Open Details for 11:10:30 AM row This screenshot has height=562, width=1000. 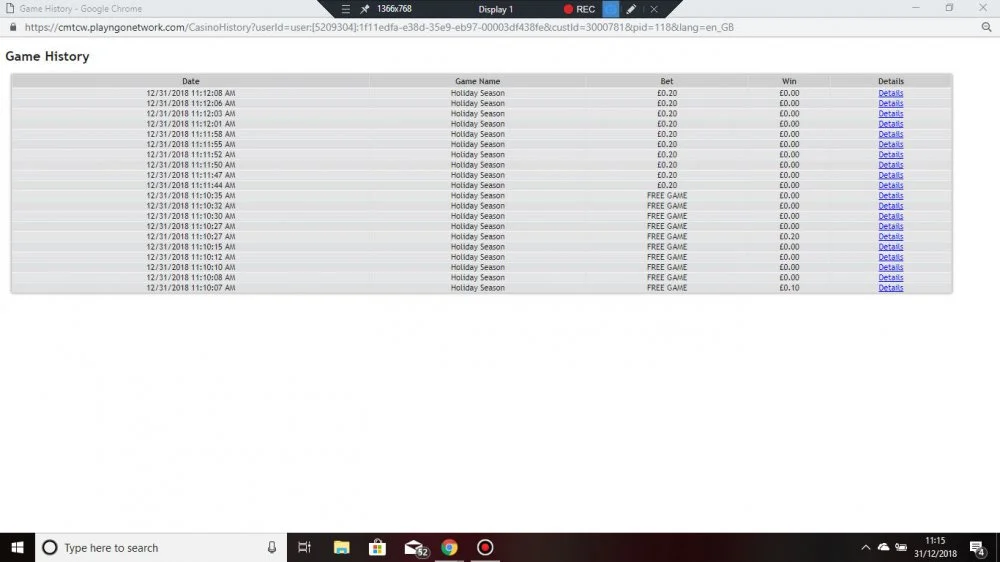coord(890,216)
